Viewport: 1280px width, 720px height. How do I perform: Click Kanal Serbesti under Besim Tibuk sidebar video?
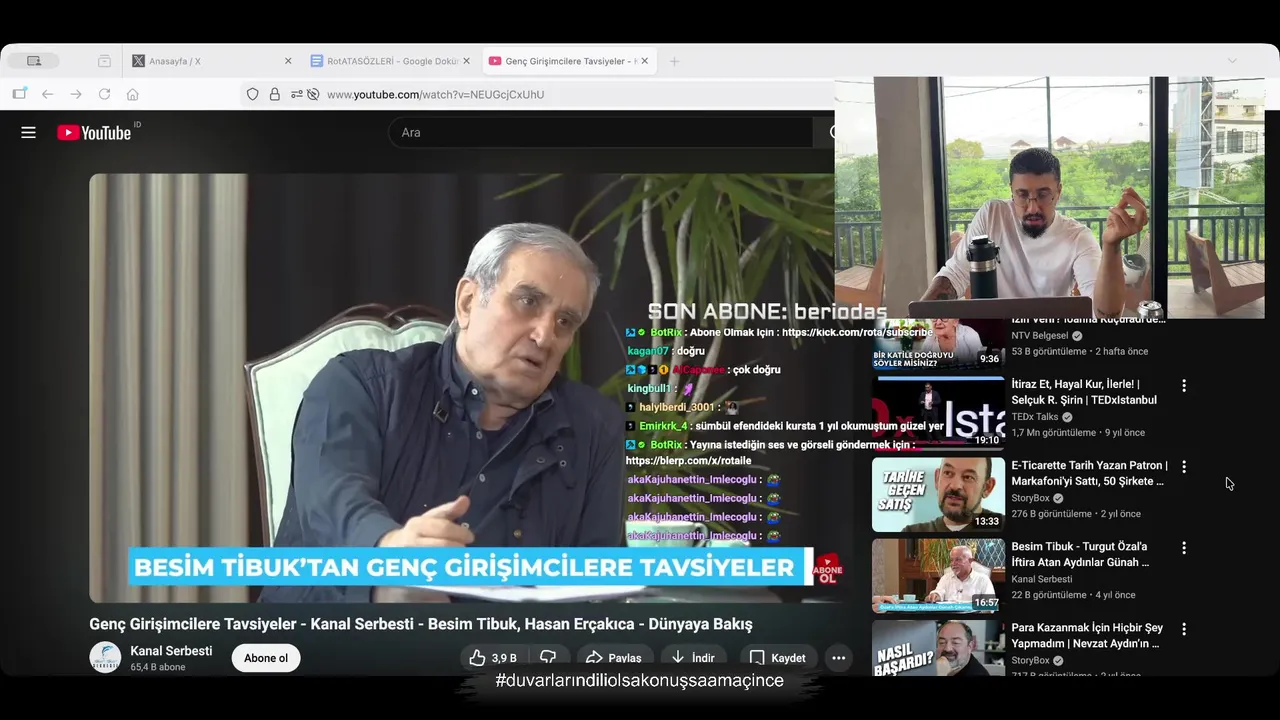1041,579
